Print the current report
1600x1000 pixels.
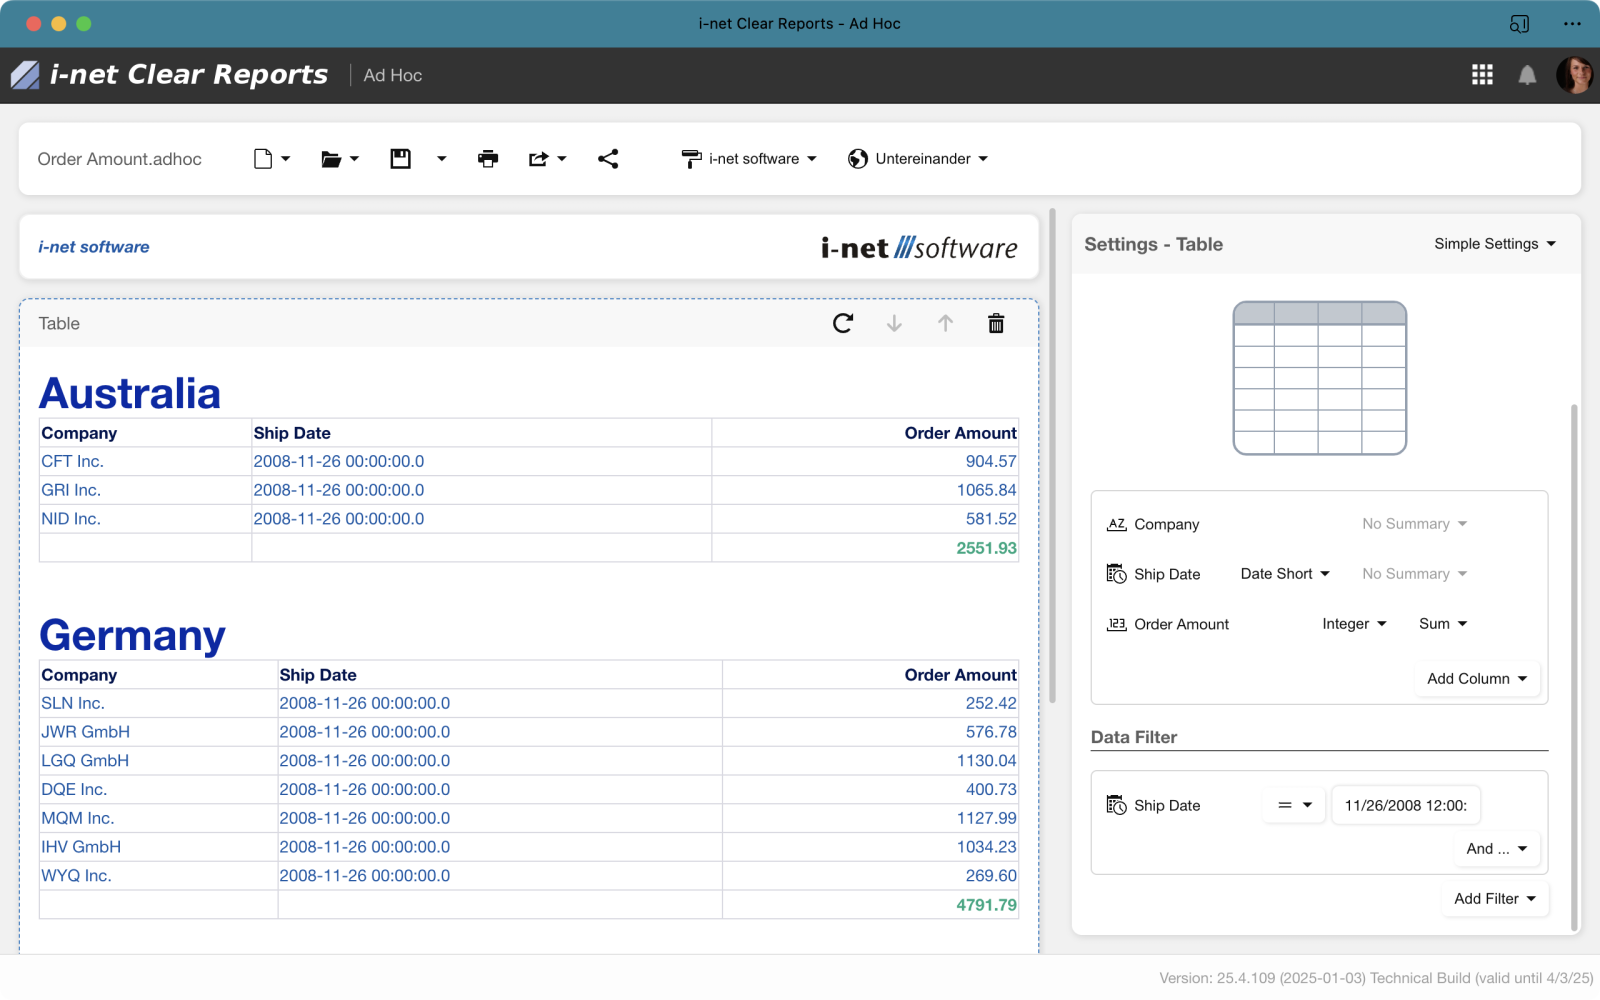(x=488, y=158)
